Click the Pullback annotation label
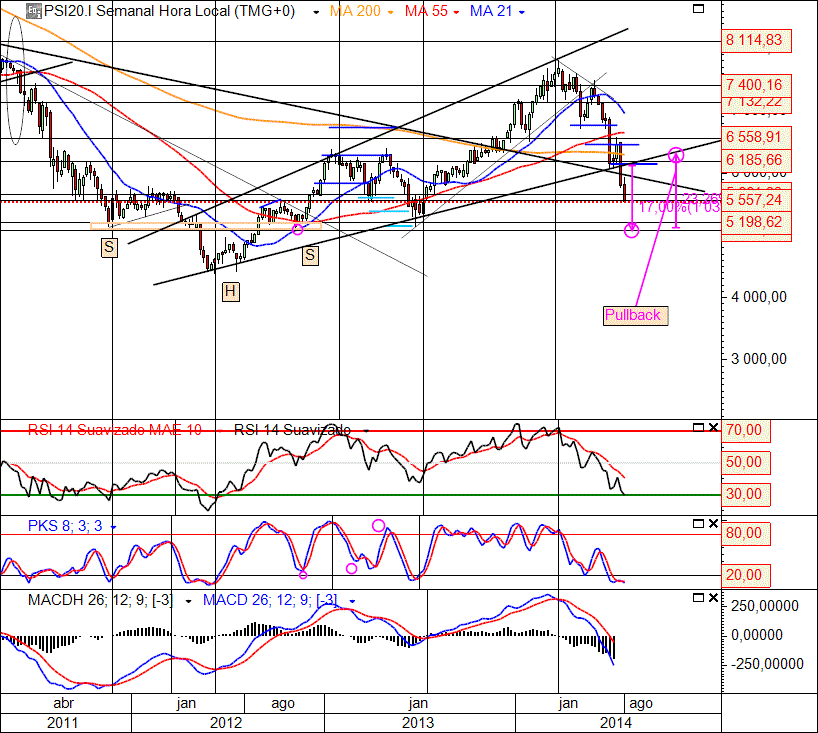 pos(635,316)
